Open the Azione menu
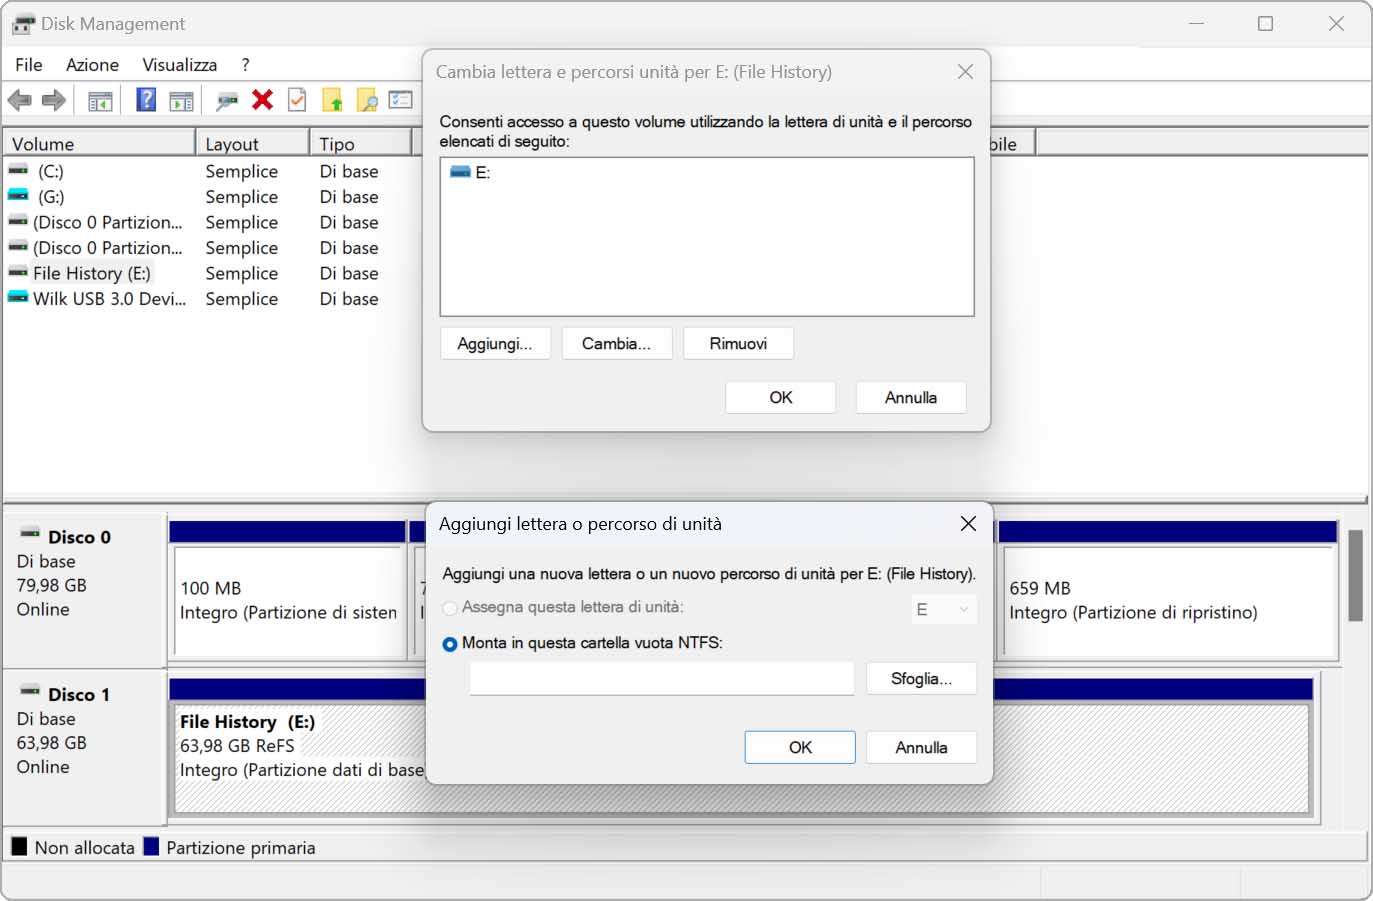This screenshot has height=901, width=1373. (x=92, y=65)
